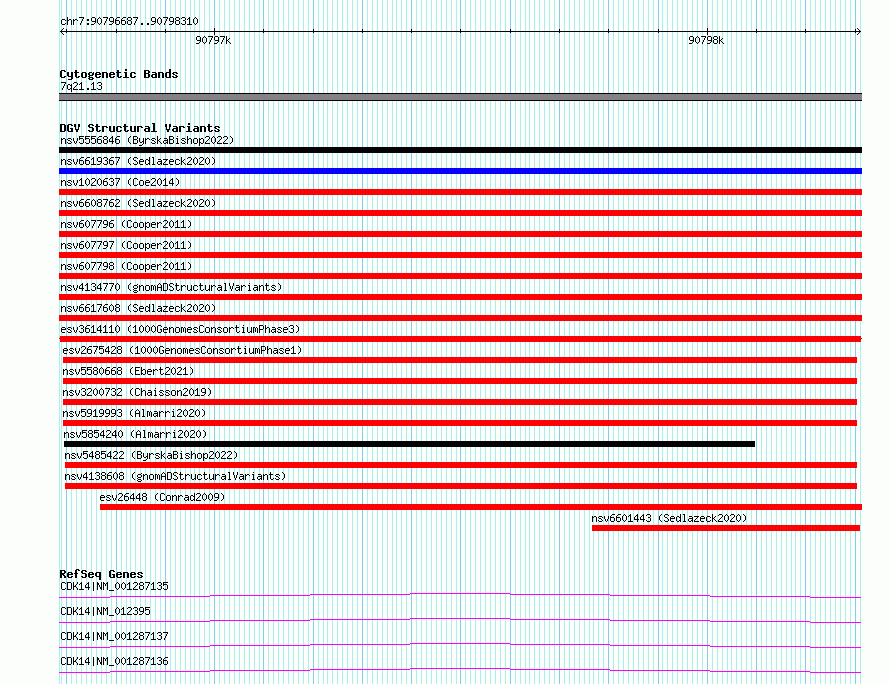Click the short red bar of nsv6601443
The width and height of the screenshot is (890, 684).
726,528
